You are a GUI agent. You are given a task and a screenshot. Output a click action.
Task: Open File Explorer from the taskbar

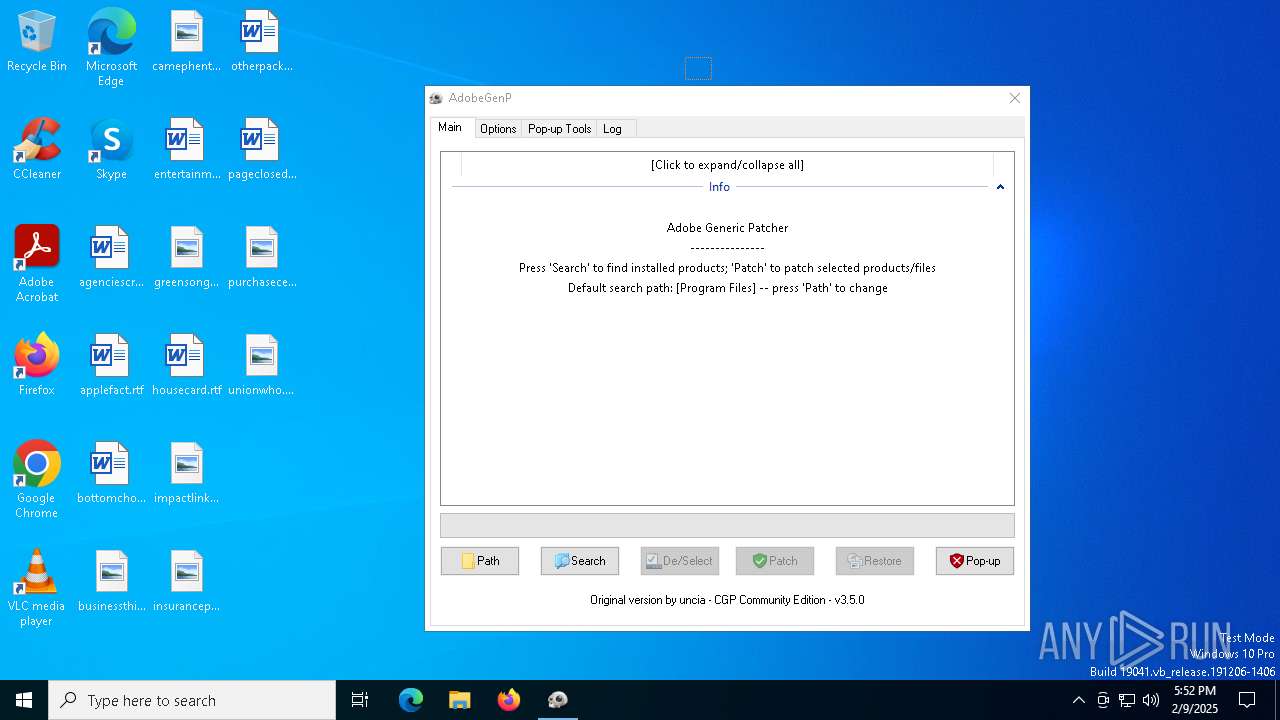[460, 700]
